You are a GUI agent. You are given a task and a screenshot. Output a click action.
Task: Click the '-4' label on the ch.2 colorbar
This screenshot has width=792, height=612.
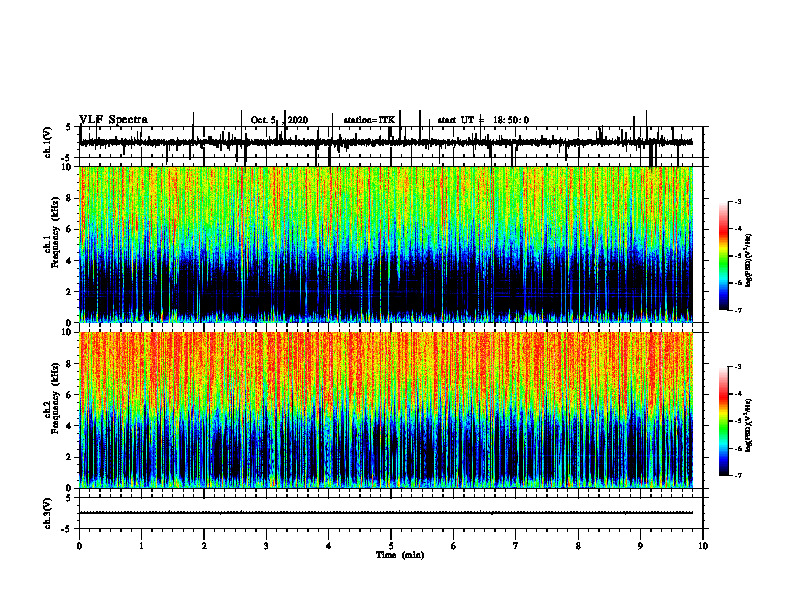click(738, 393)
